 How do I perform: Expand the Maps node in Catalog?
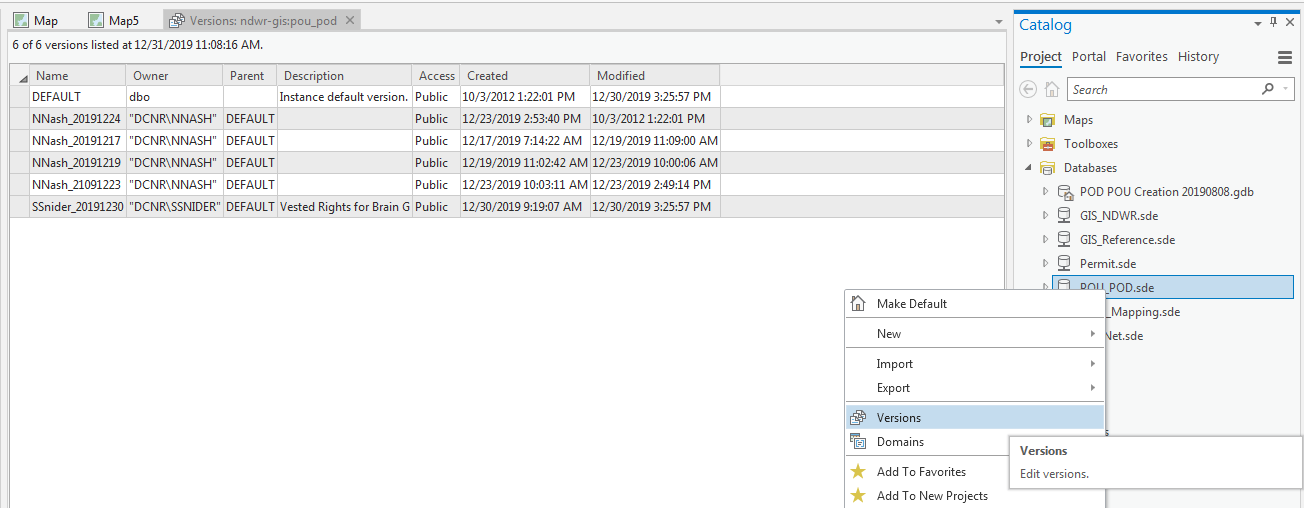[x=1029, y=120]
